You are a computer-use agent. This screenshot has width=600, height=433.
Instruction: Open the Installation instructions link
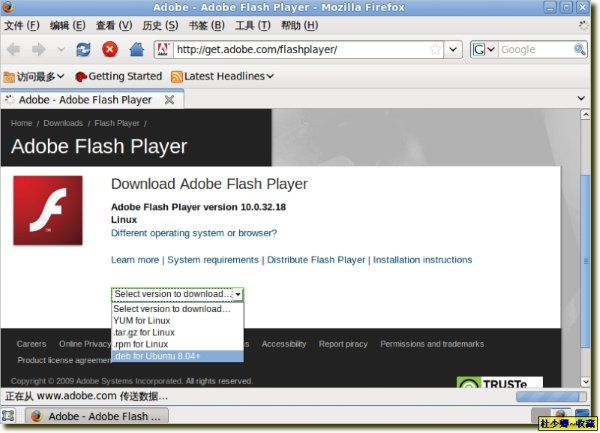point(422,260)
